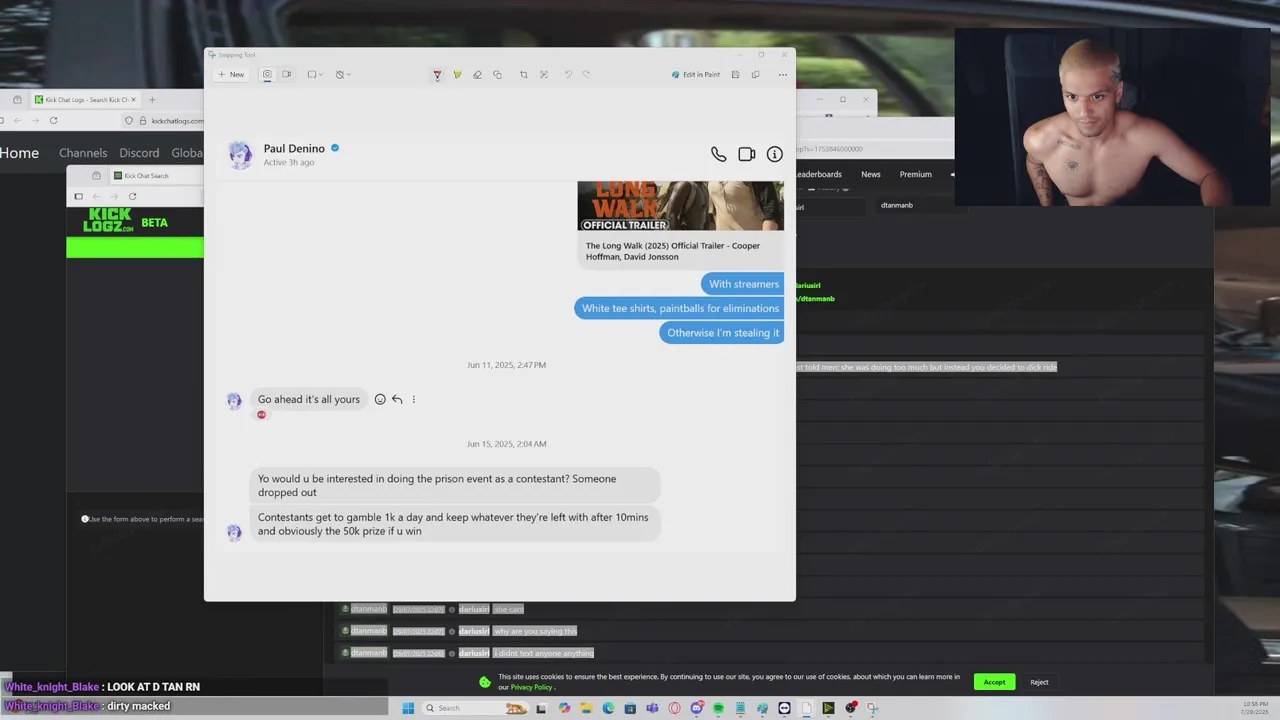Save the snip with the save icon
The width and height of the screenshot is (1280, 720).
click(x=735, y=74)
